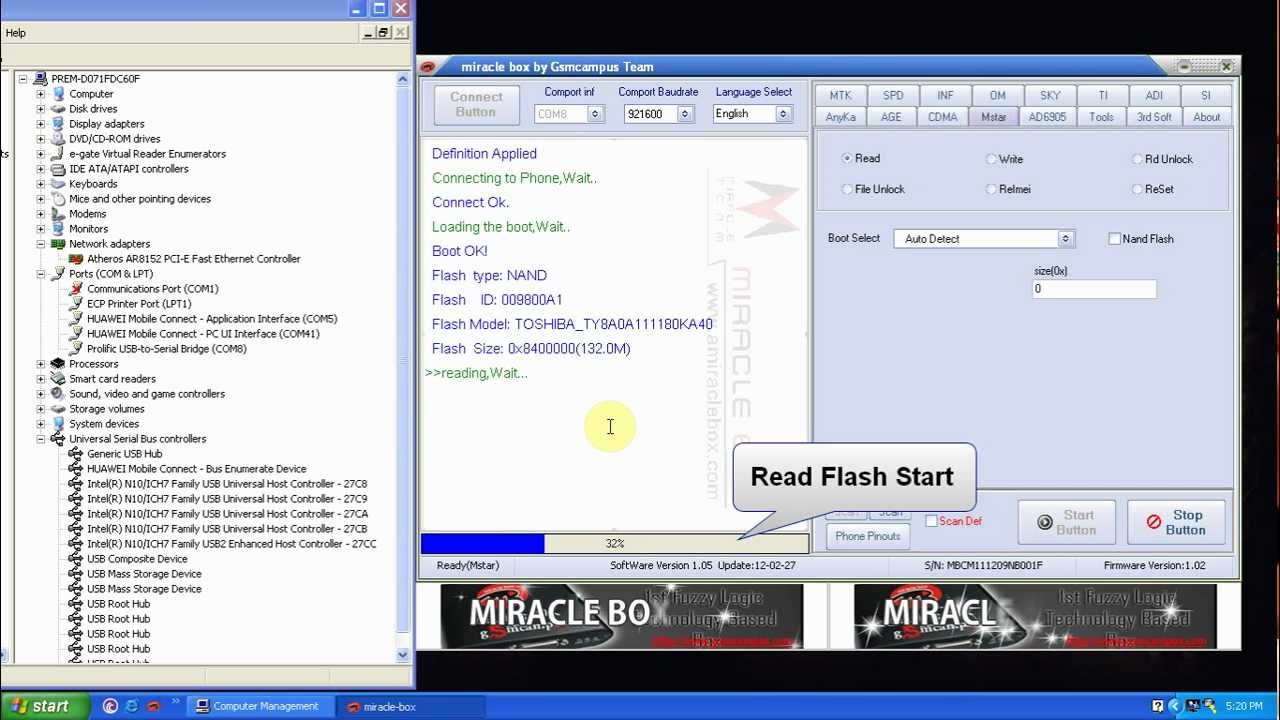
Task: Click the Phone Pinouts button
Action: coord(868,536)
